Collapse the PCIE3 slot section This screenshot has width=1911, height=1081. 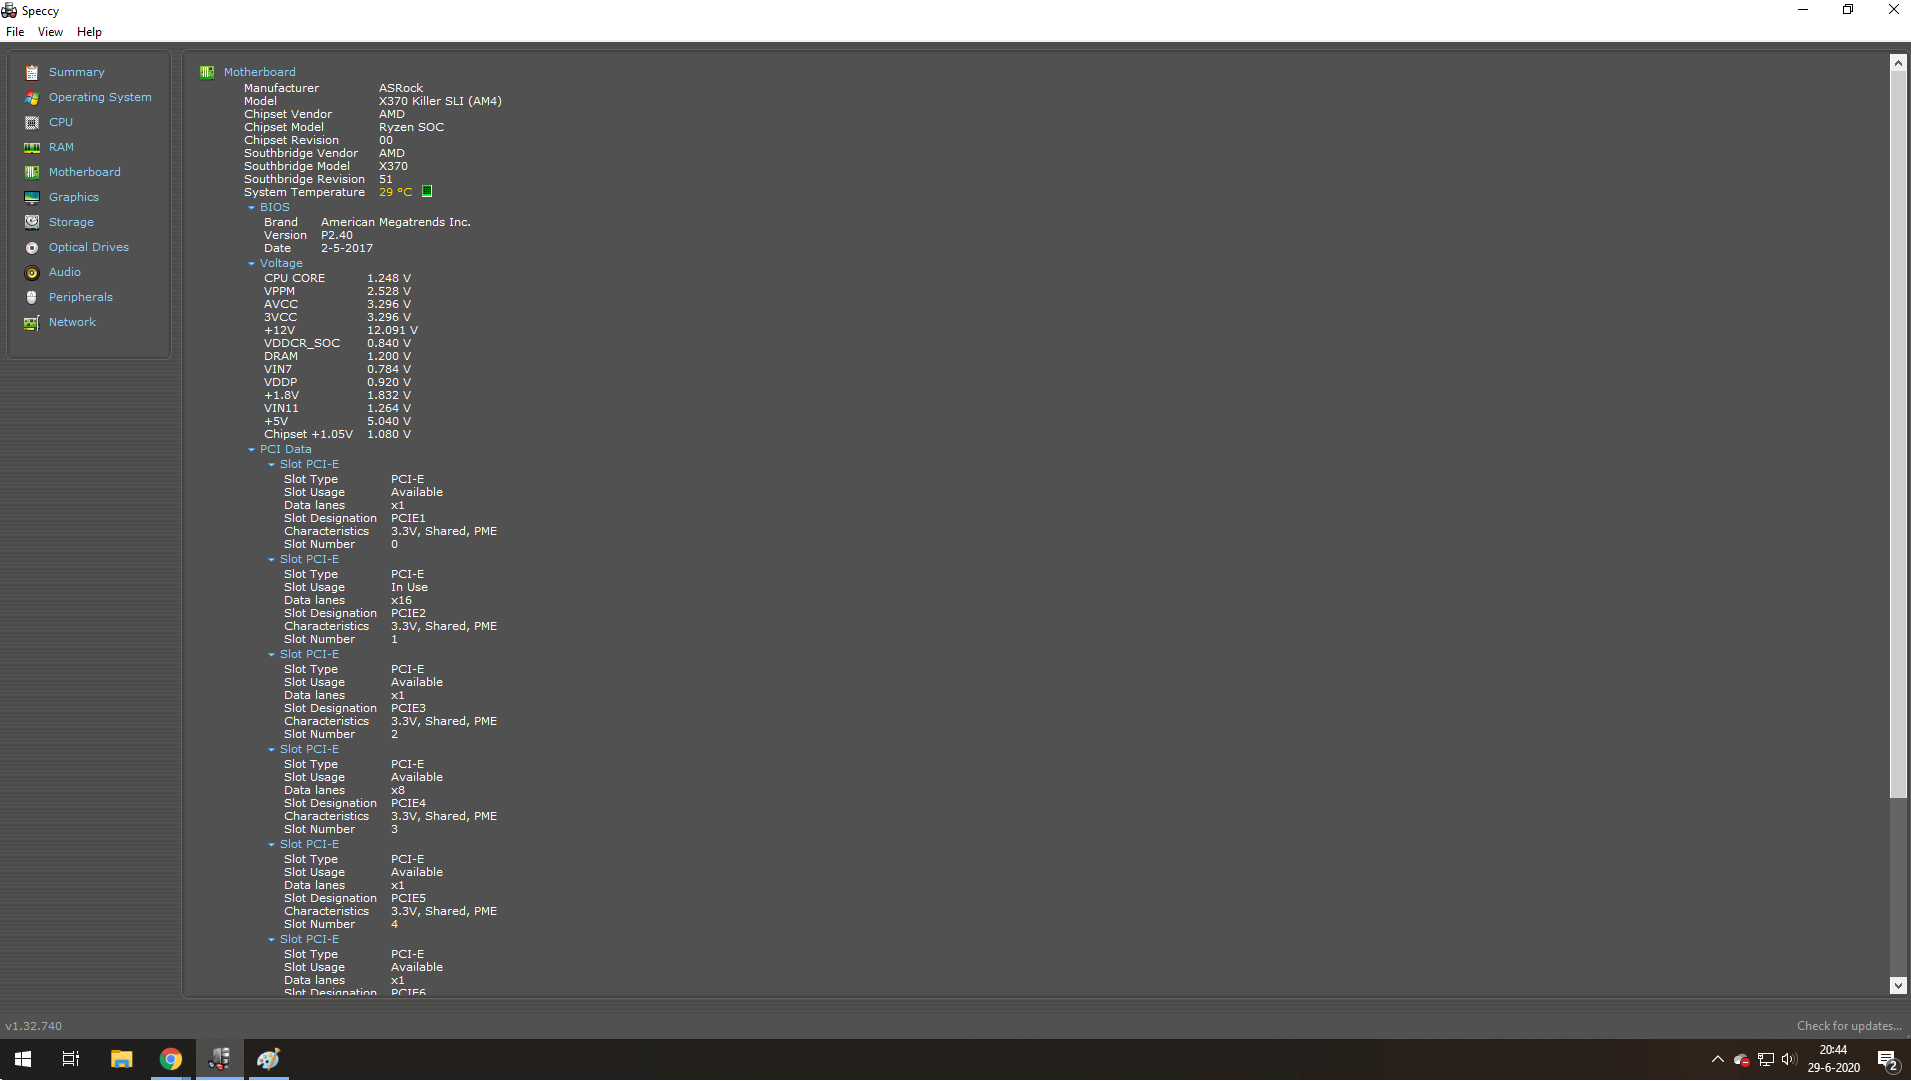point(271,655)
